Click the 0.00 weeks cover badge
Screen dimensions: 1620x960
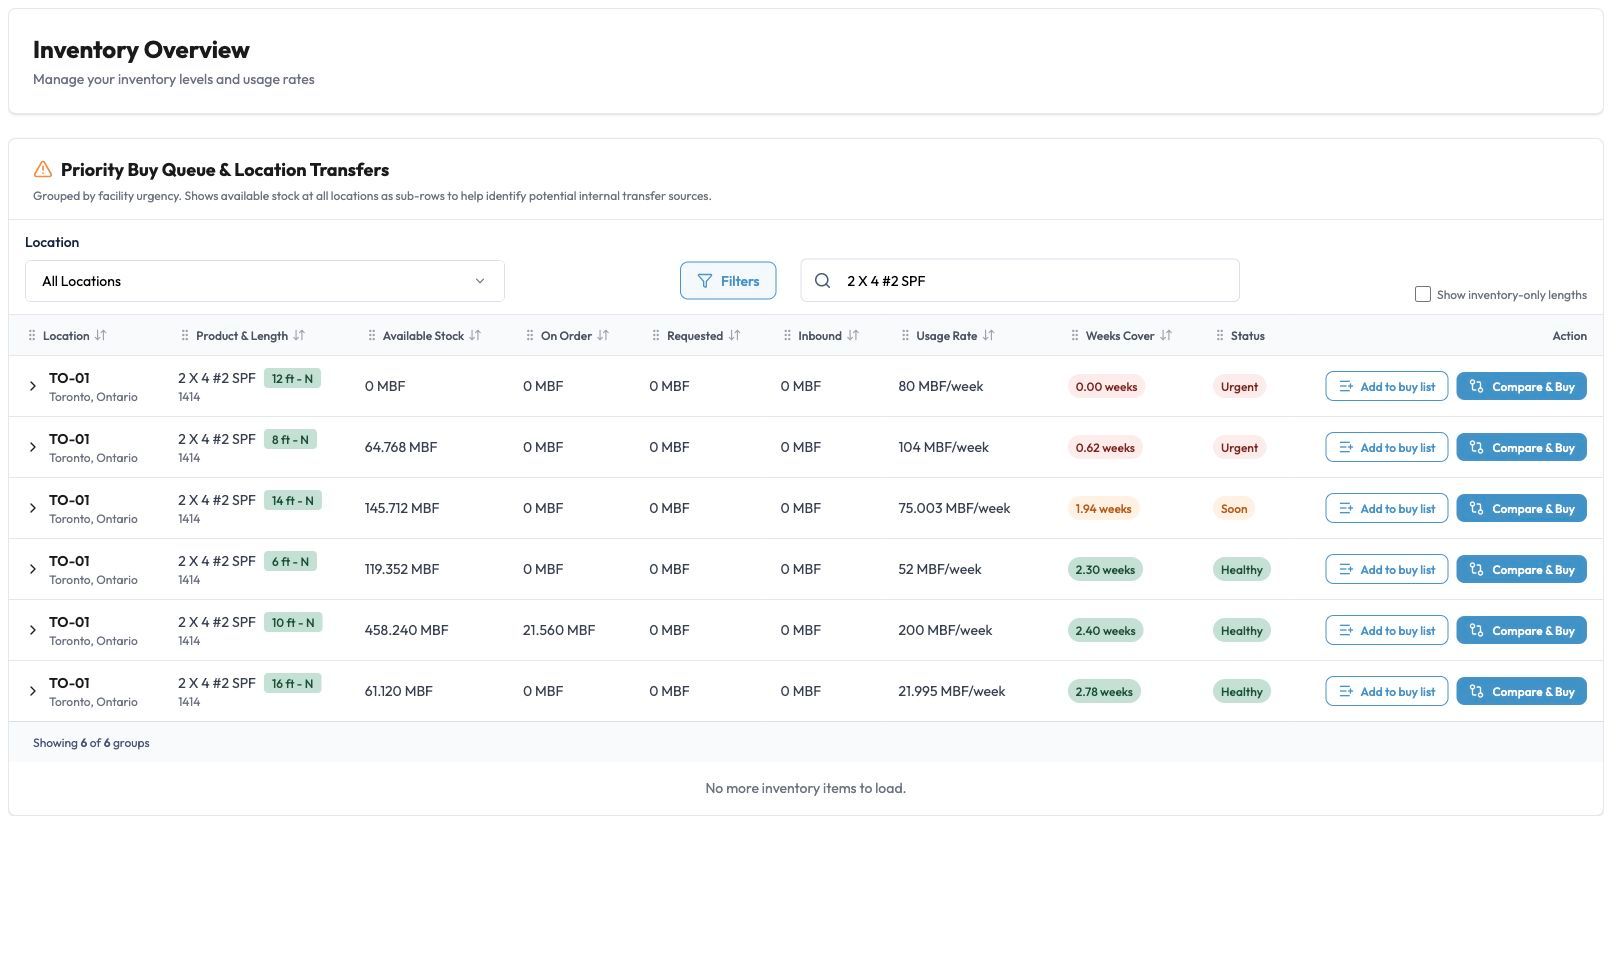pyautogui.click(x=1106, y=387)
